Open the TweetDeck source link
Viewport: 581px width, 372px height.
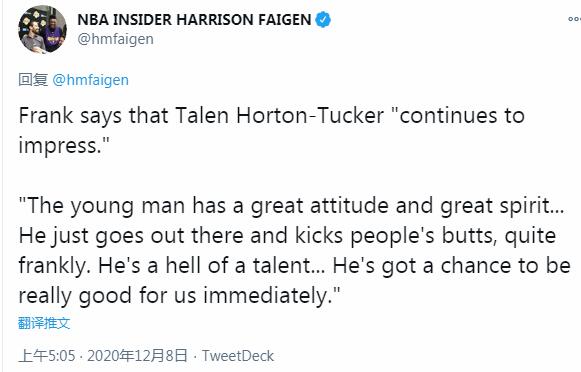[238, 356]
